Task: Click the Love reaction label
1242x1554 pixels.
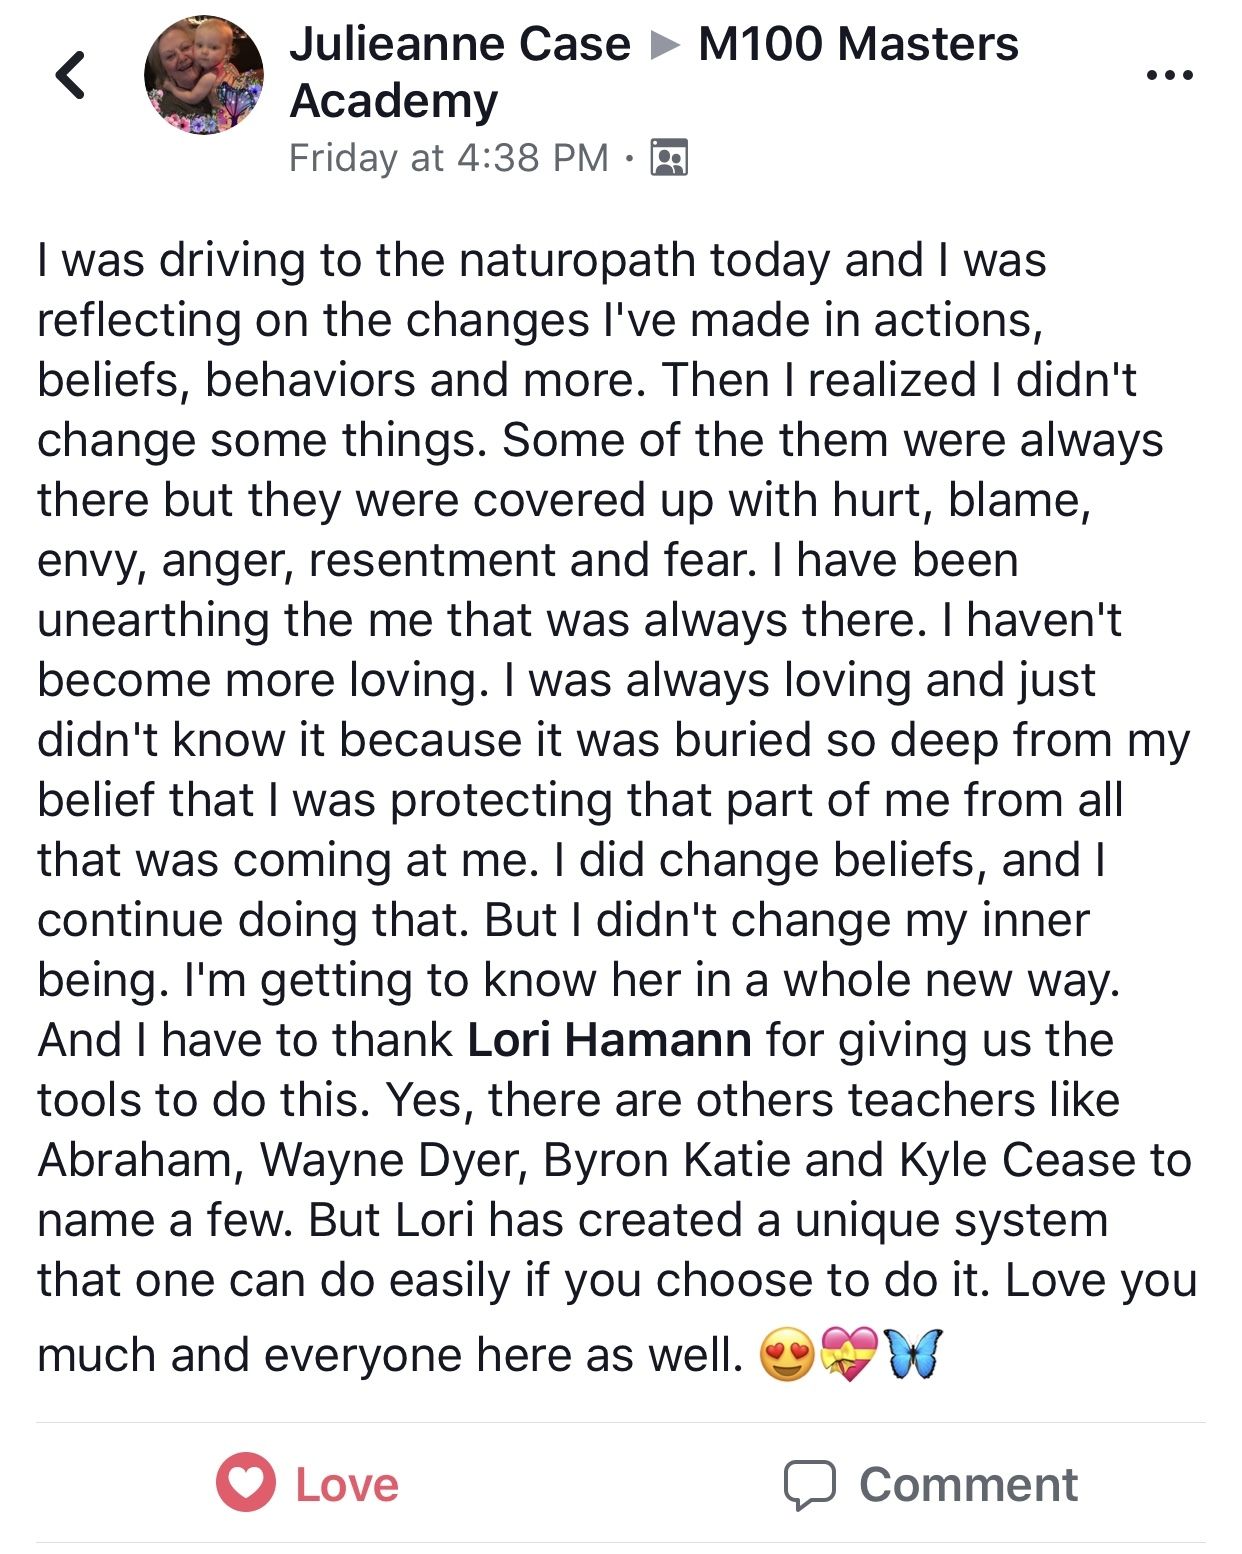Action: click(347, 1485)
